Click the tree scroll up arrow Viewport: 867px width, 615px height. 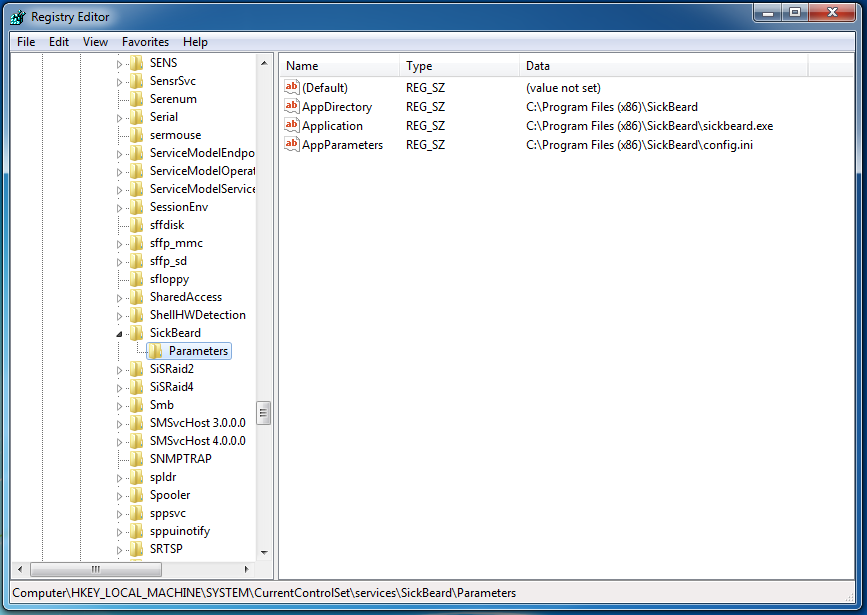(x=264, y=64)
